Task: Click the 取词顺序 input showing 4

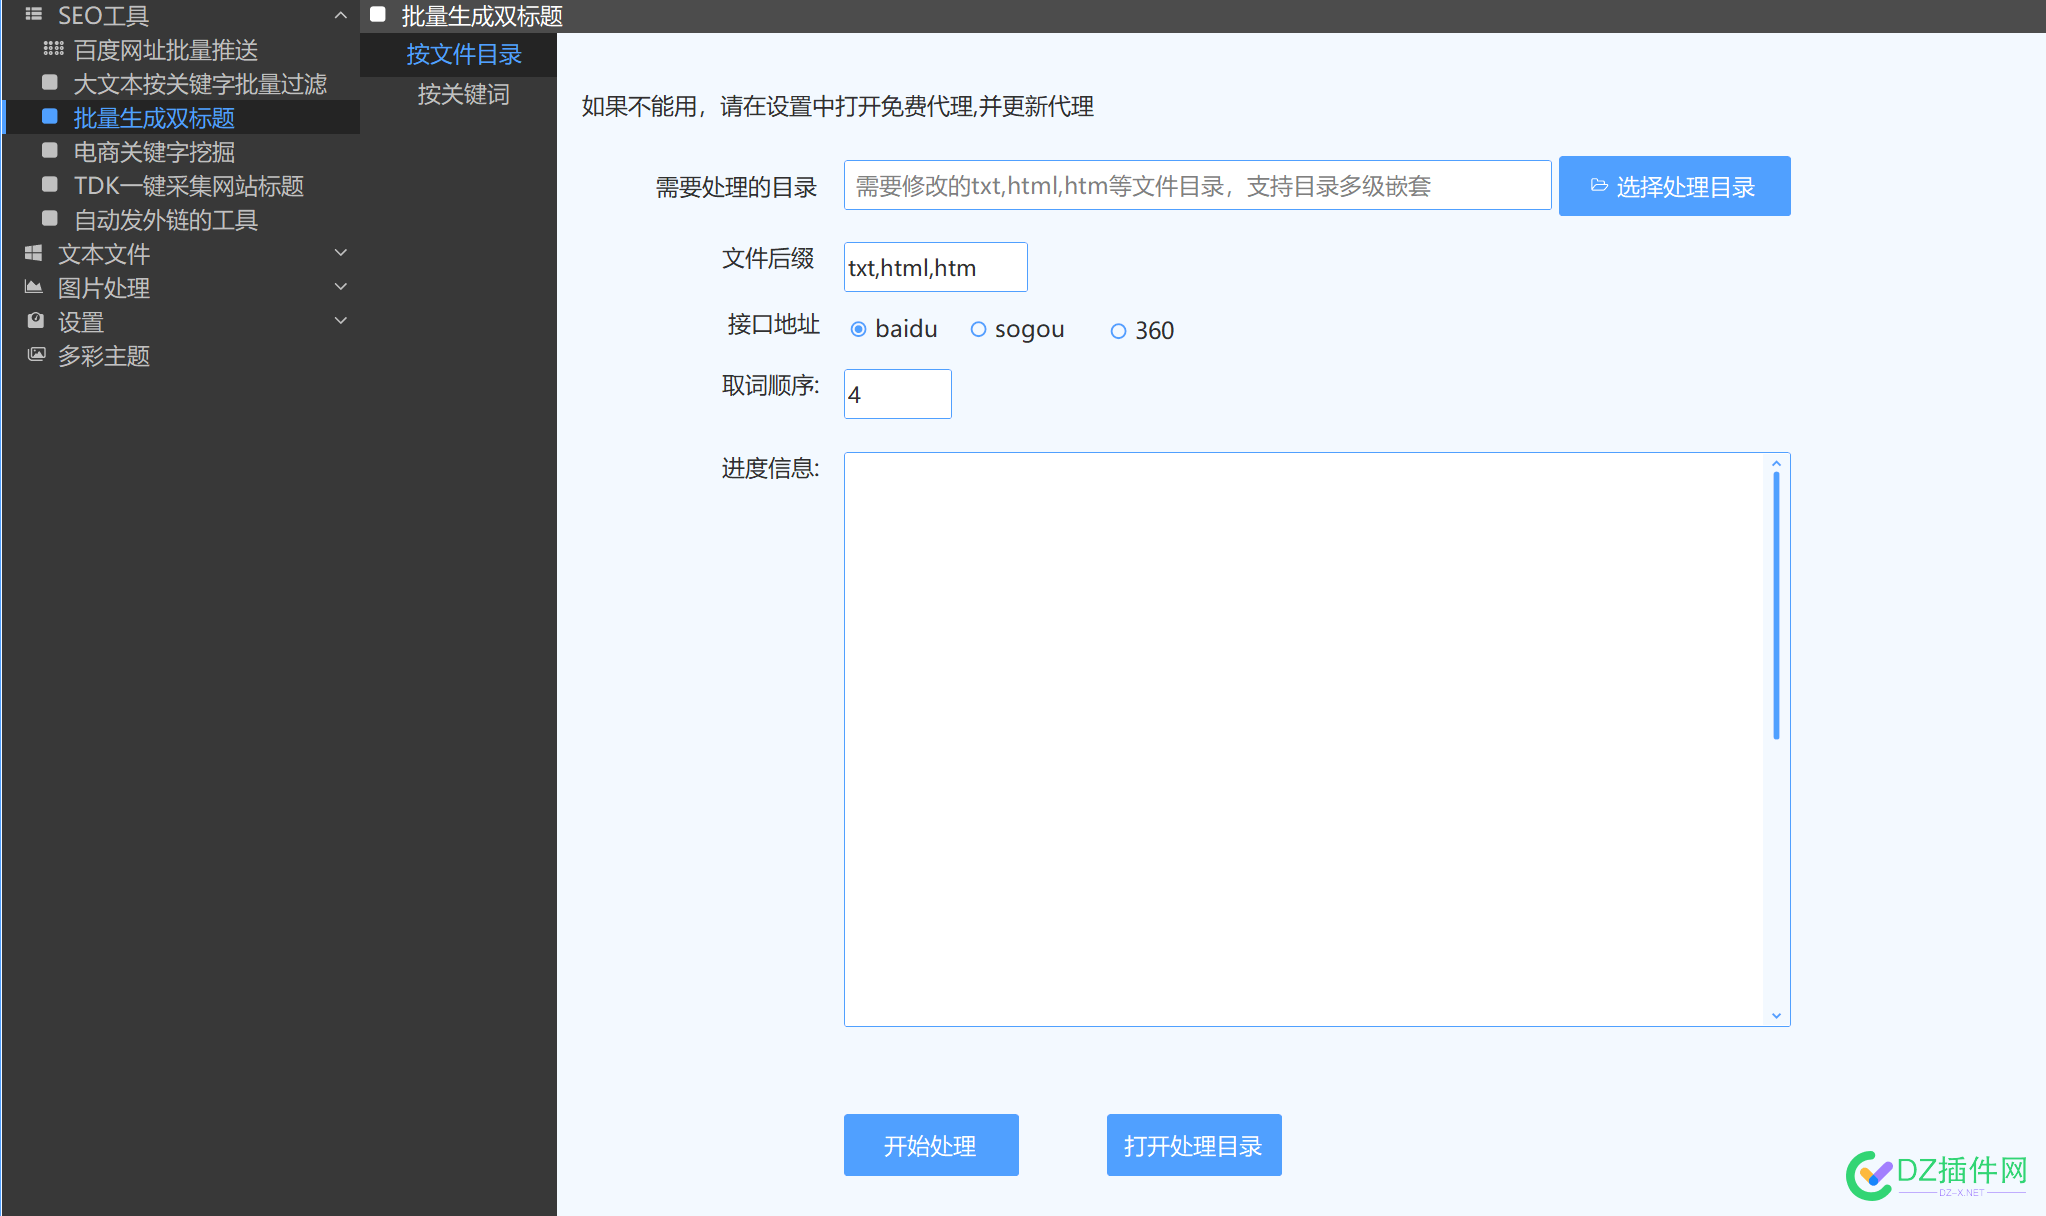Action: tap(897, 394)
